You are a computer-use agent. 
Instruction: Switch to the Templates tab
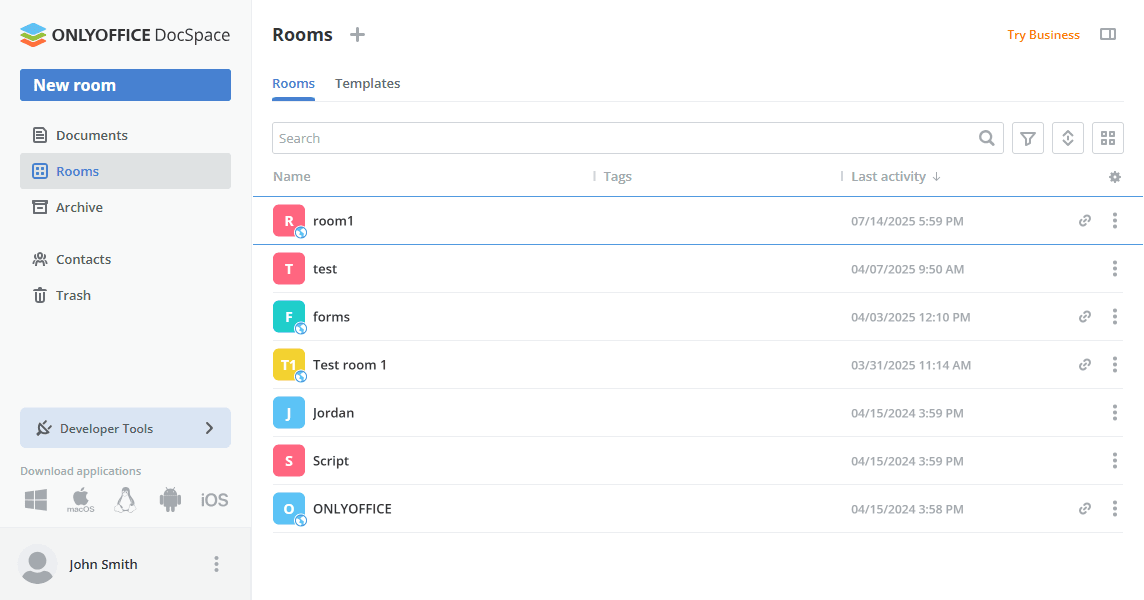click(x=367, y=84)
